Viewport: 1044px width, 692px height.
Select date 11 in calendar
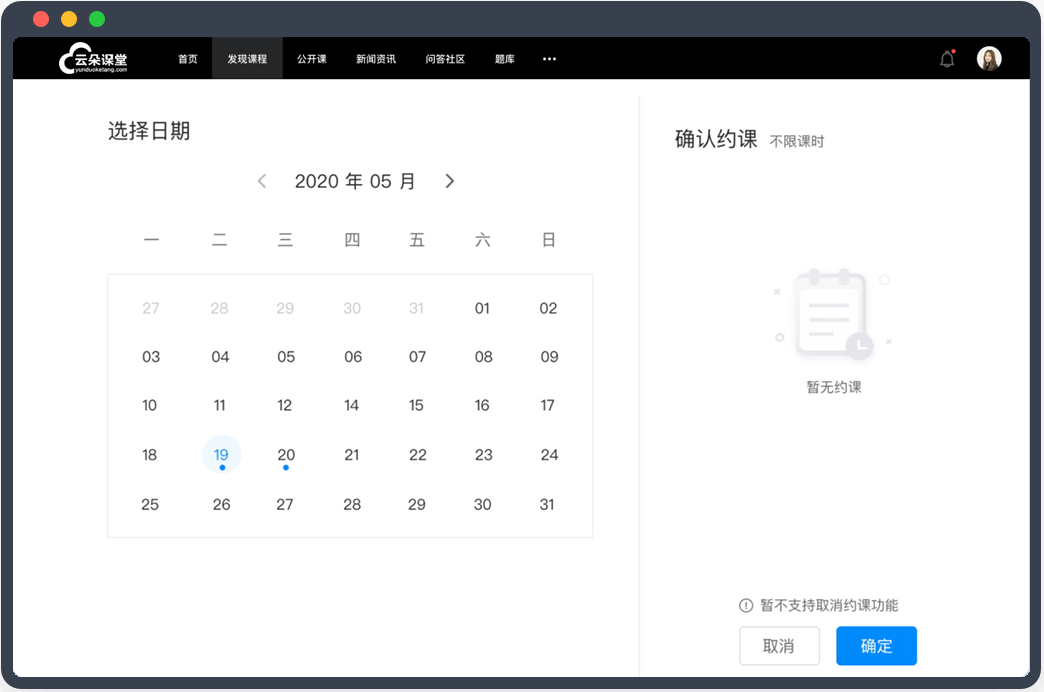[220, 406]
